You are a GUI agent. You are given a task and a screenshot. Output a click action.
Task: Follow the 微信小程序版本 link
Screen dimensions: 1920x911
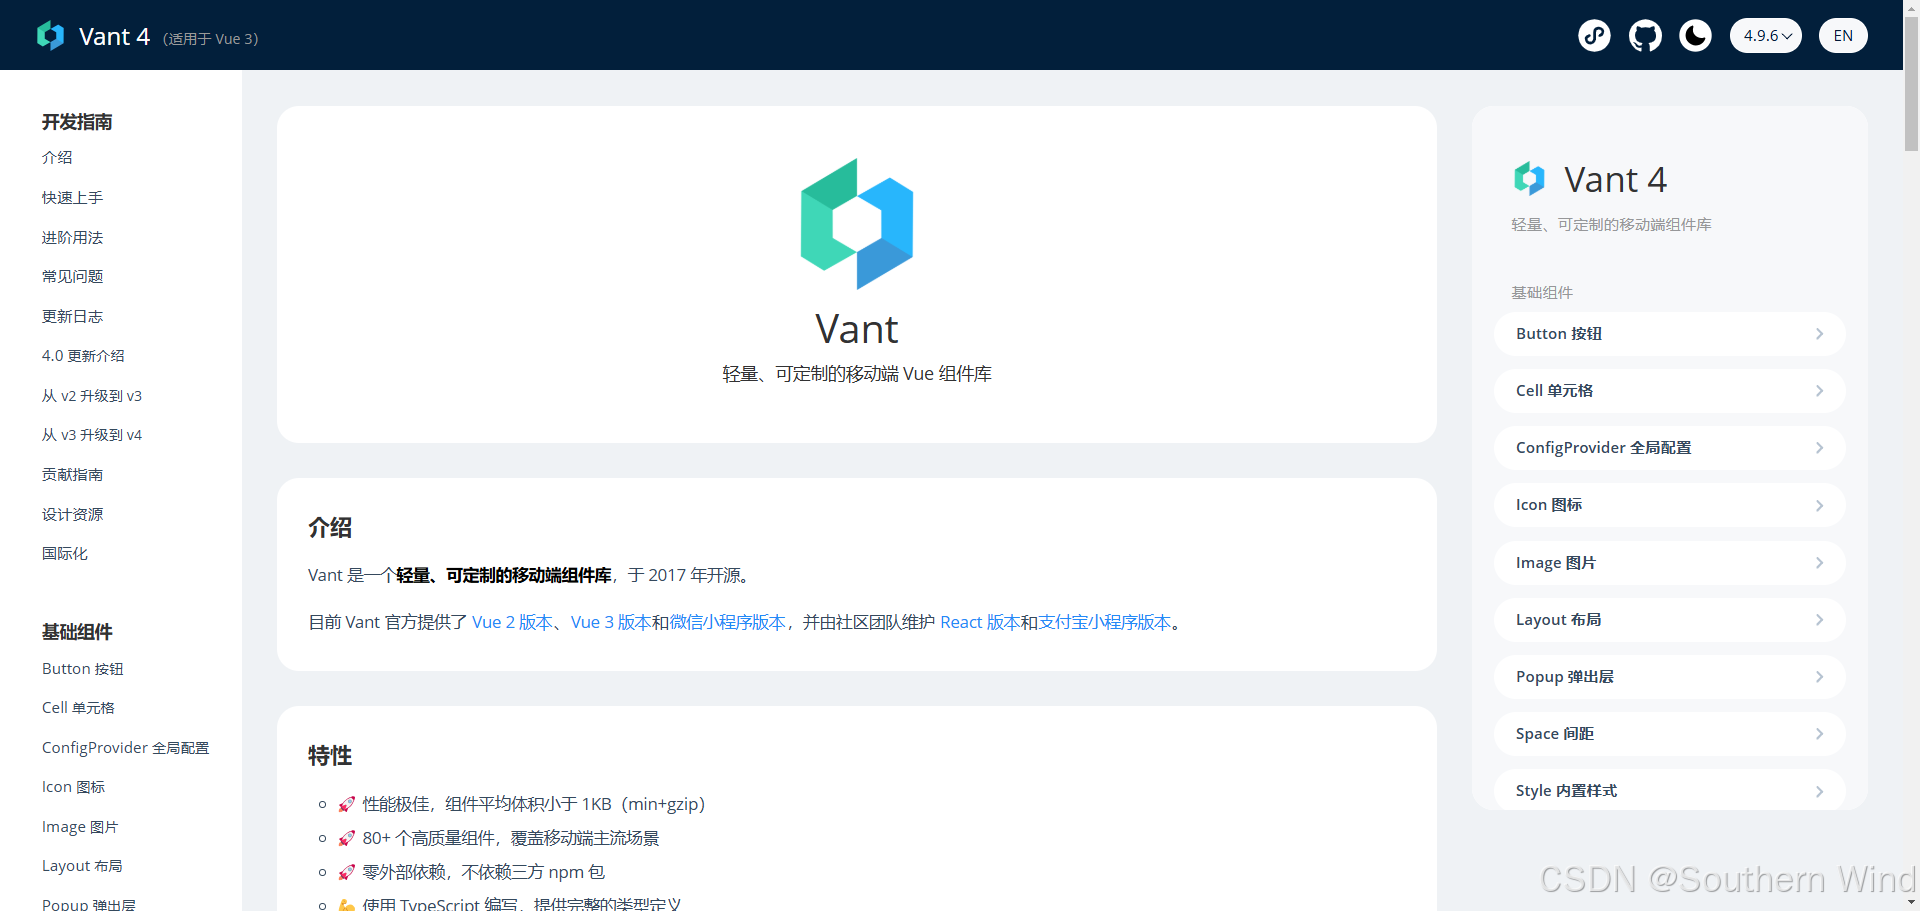pyautogui.click(x=728, y=623)
